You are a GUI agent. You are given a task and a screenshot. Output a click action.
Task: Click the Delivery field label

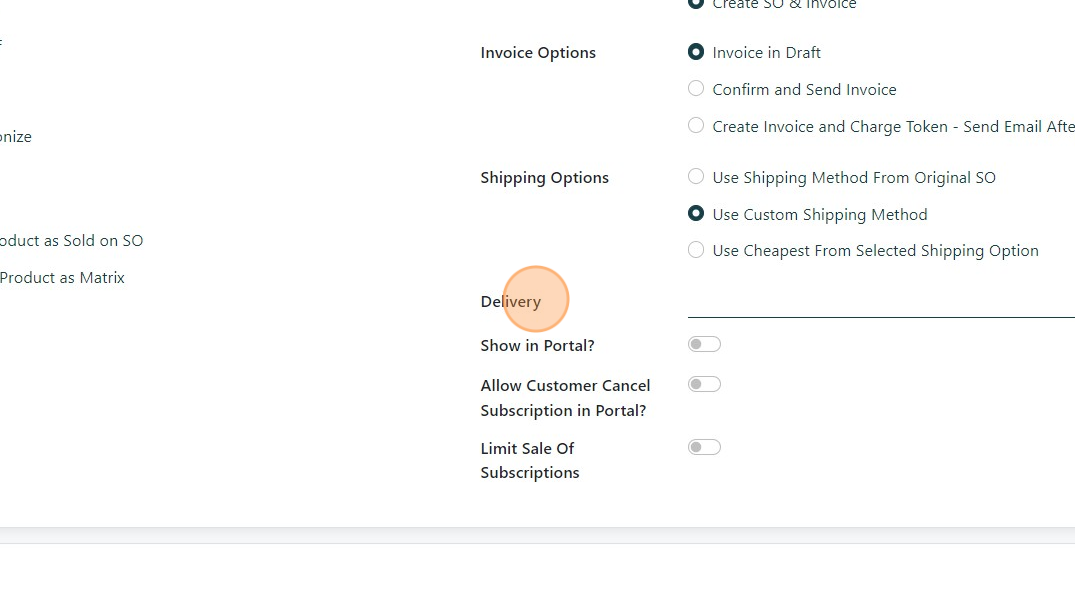coord(510,302)
